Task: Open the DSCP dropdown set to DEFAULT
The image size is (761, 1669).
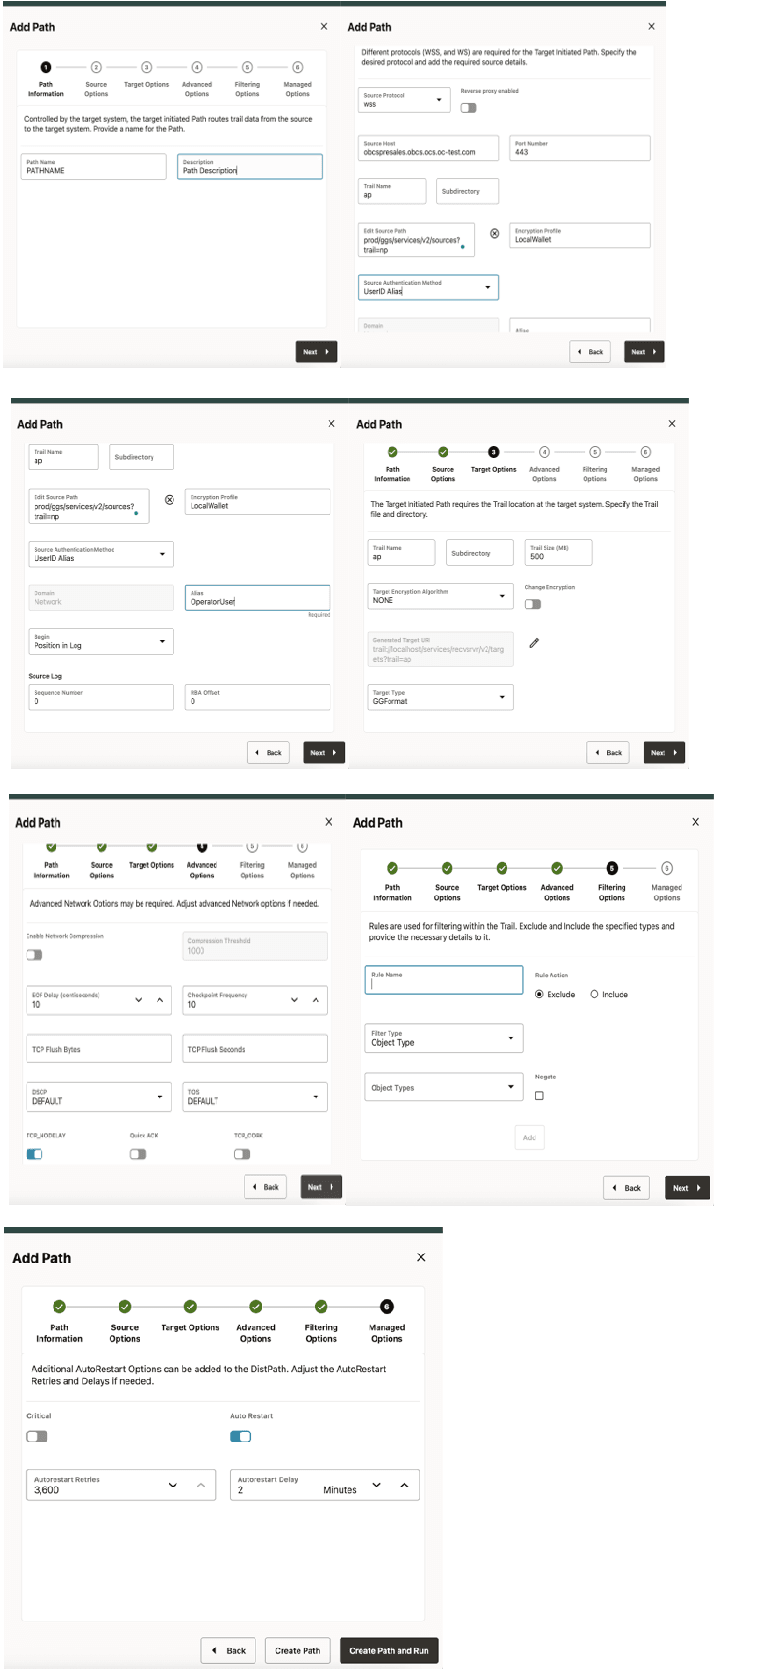Action: point(99,1097)
